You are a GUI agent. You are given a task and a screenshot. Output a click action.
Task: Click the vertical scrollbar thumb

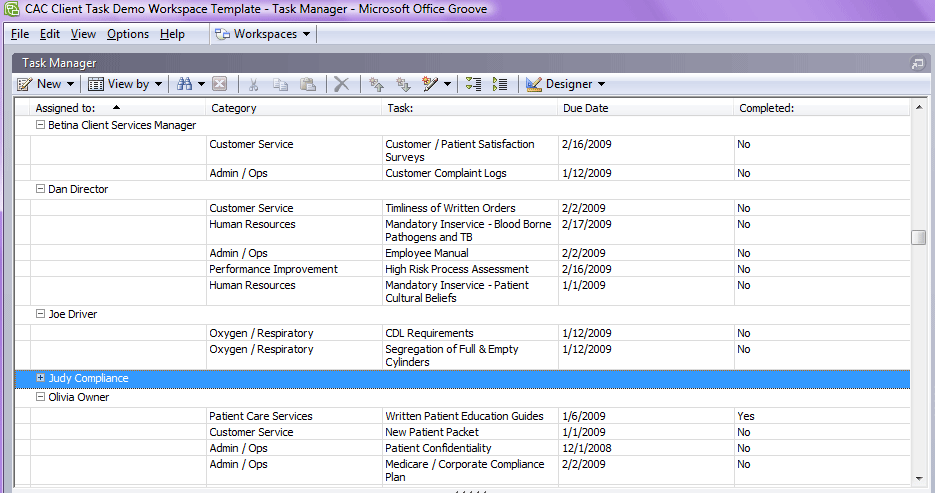919,237
